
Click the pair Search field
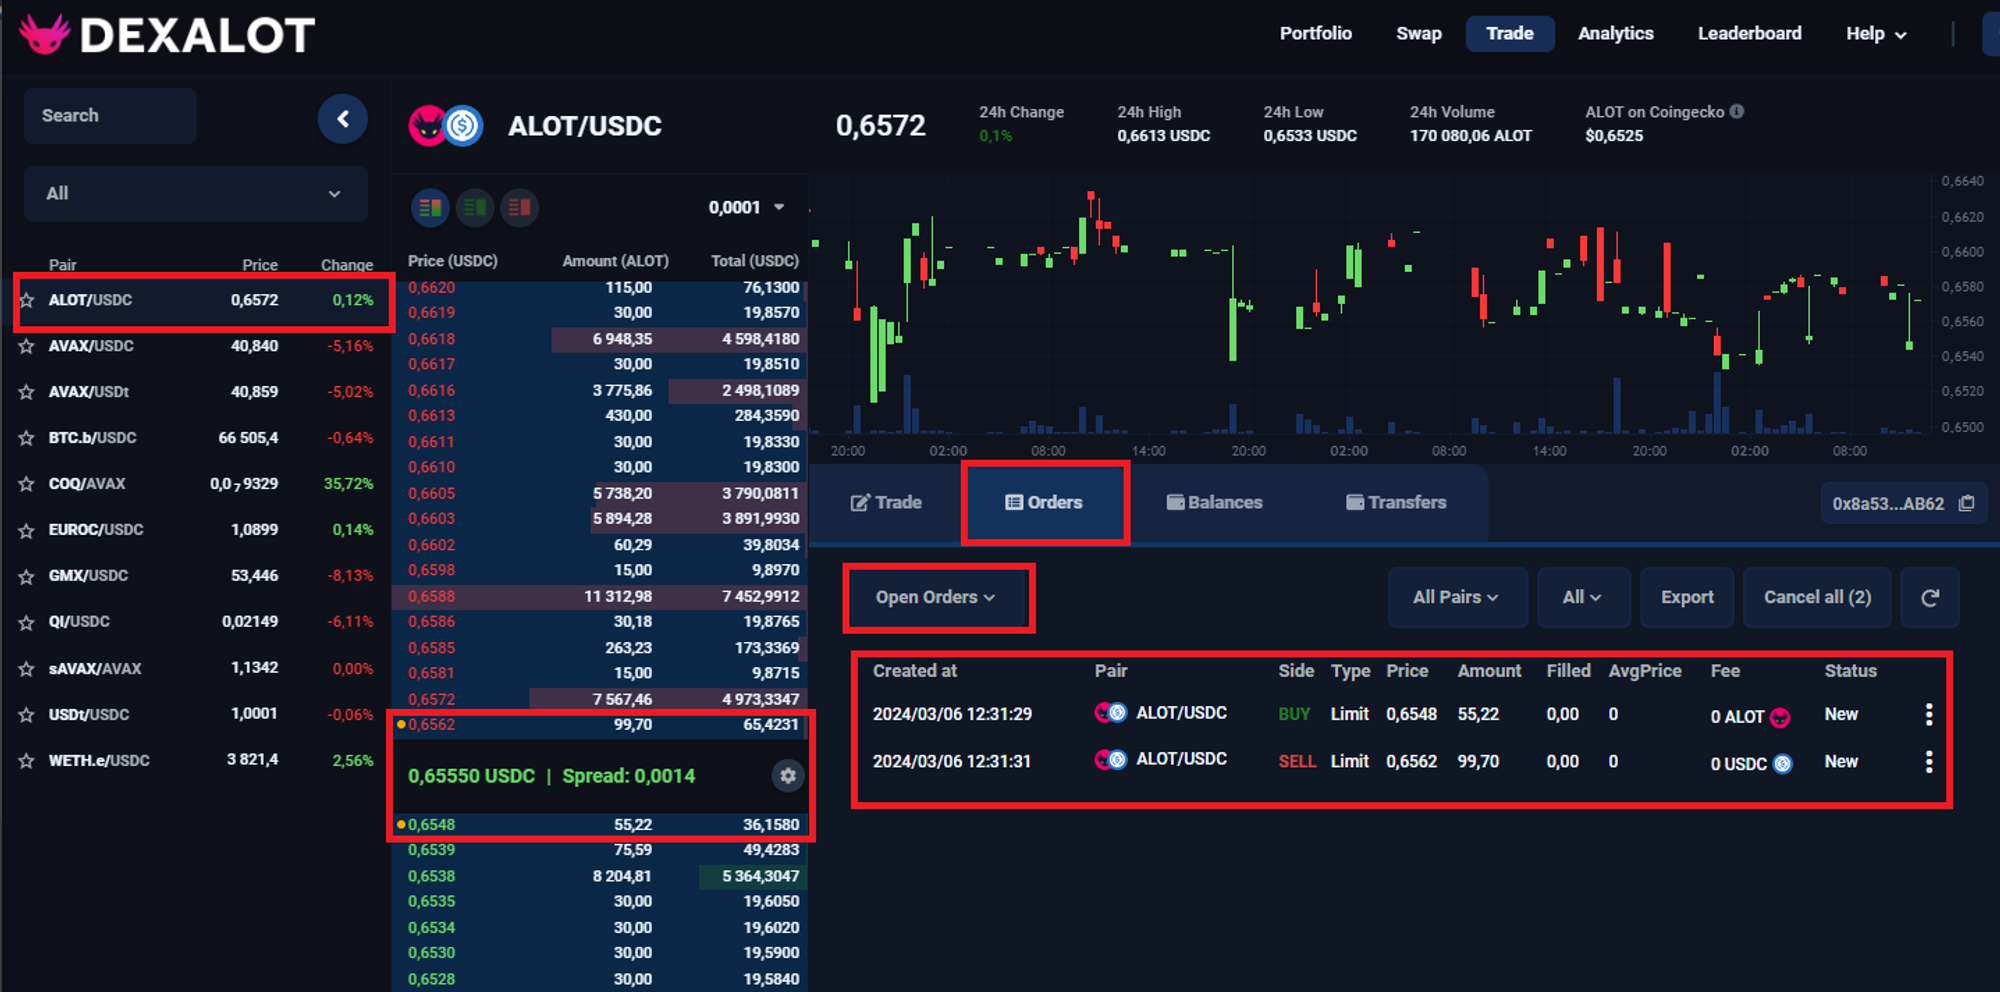click(x=110, y=116)
